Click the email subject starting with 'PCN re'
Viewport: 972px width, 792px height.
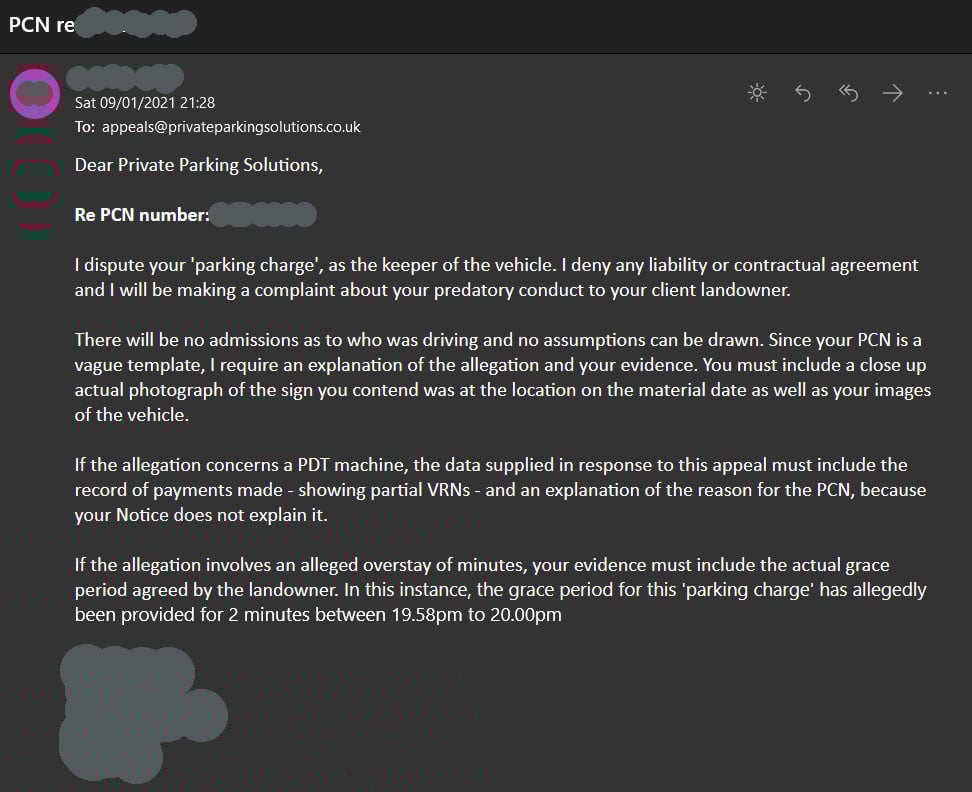click(x=100, y=25)
